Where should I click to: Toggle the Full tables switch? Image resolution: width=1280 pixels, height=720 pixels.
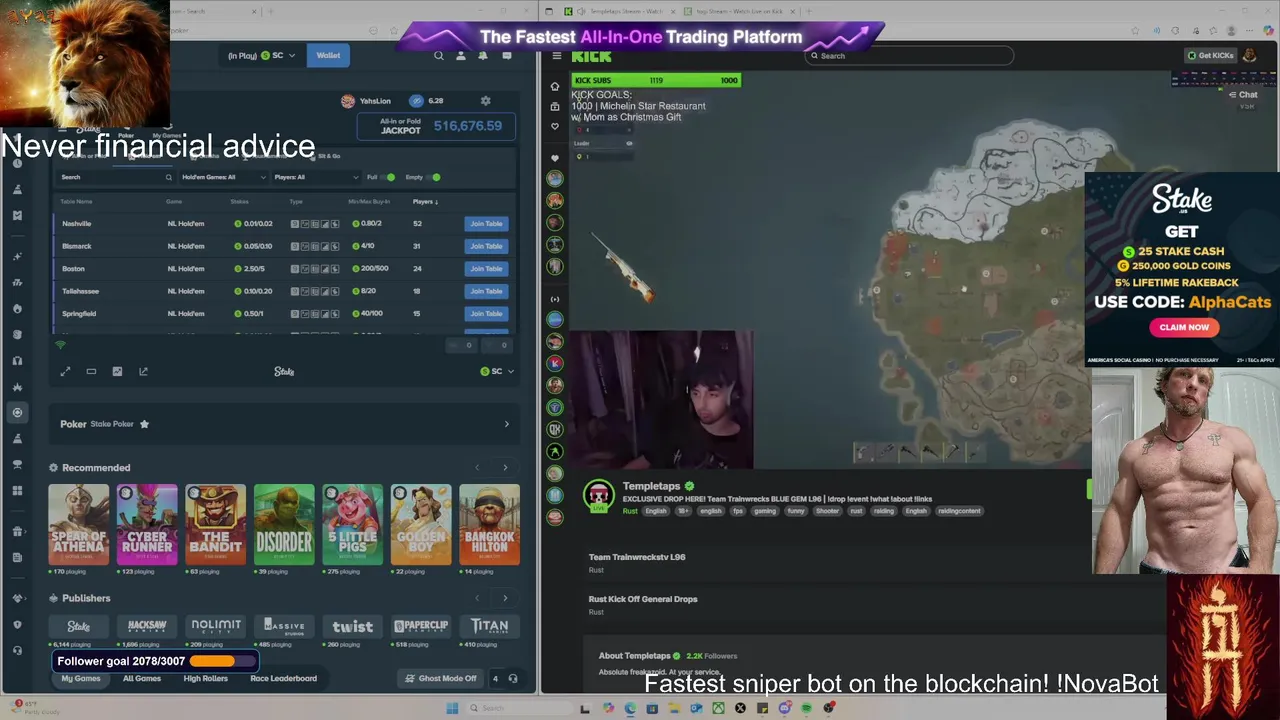389,177
